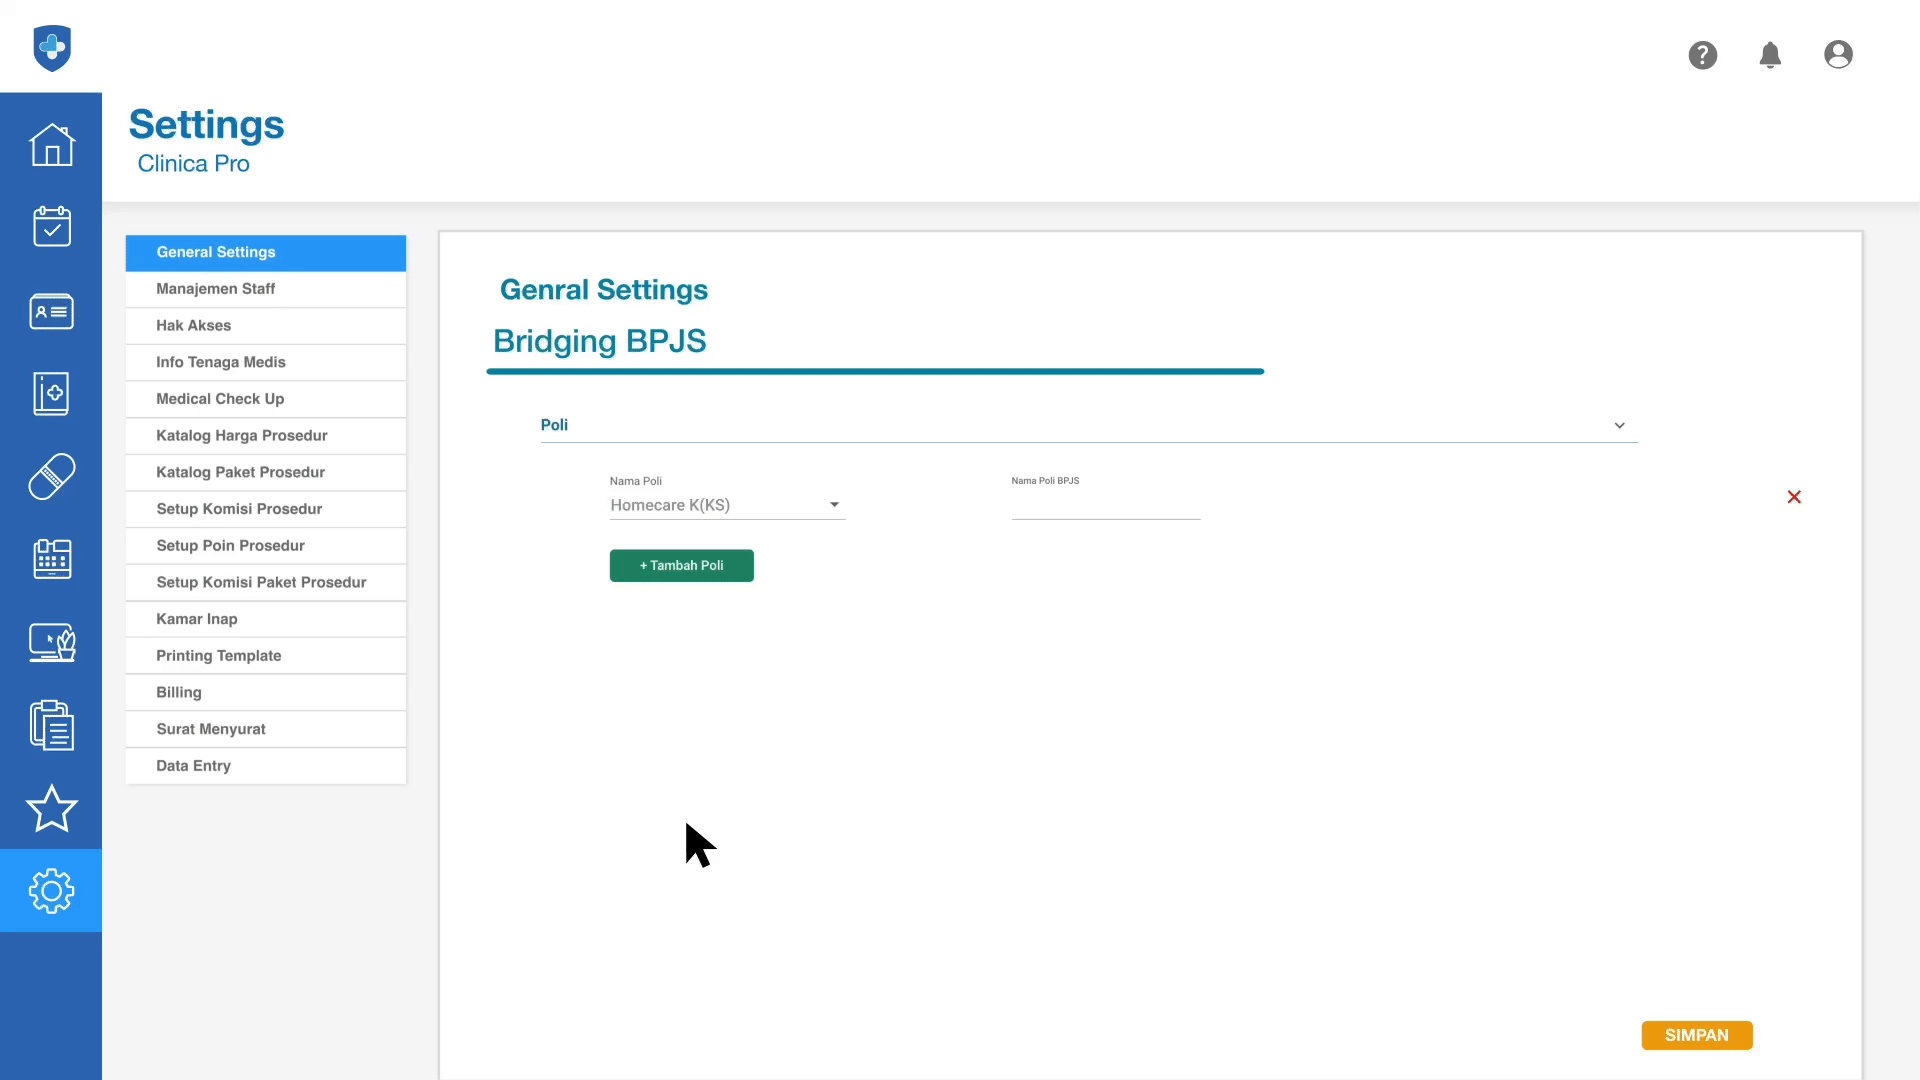Open the user account profile icon
The height and width of the screenshot is (1080, 1920).
(x=1838, y=55)
